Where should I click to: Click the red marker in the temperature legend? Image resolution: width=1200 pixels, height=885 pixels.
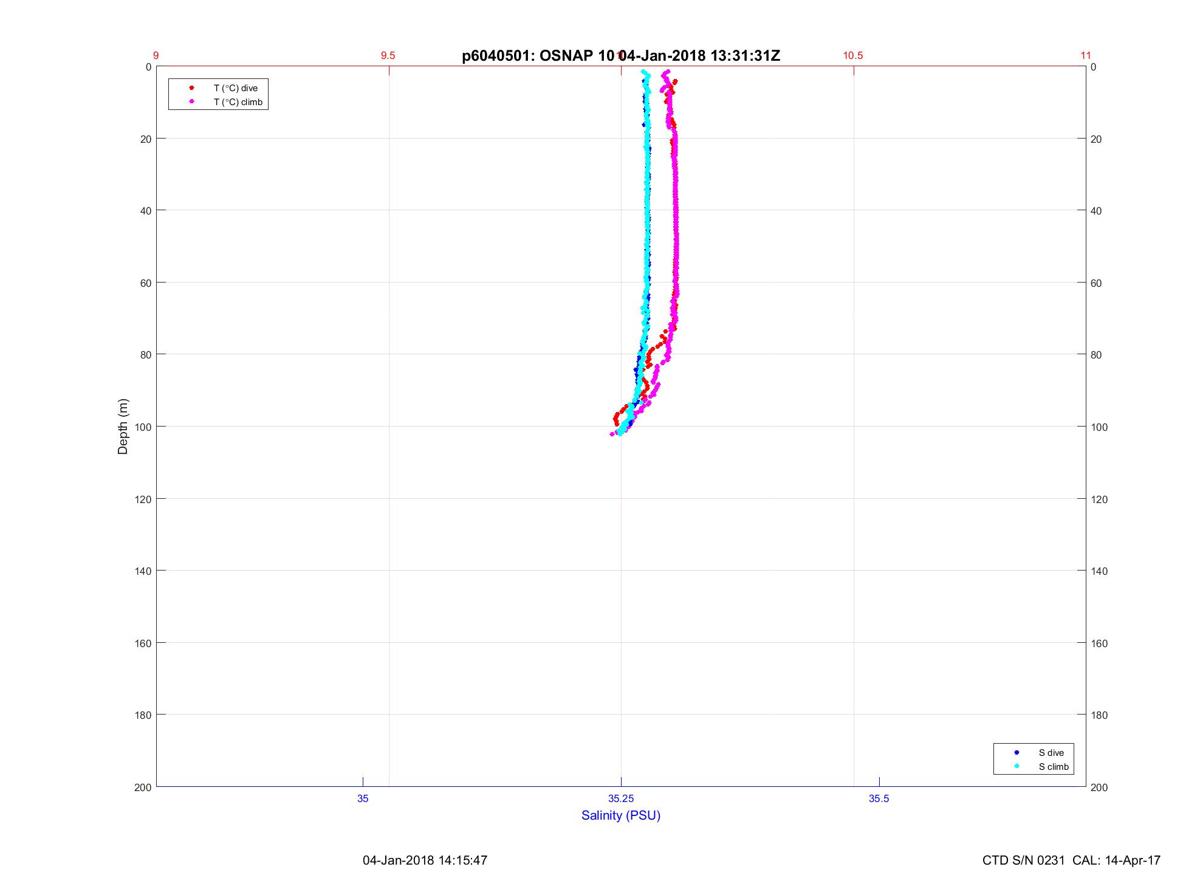(191, 88)
